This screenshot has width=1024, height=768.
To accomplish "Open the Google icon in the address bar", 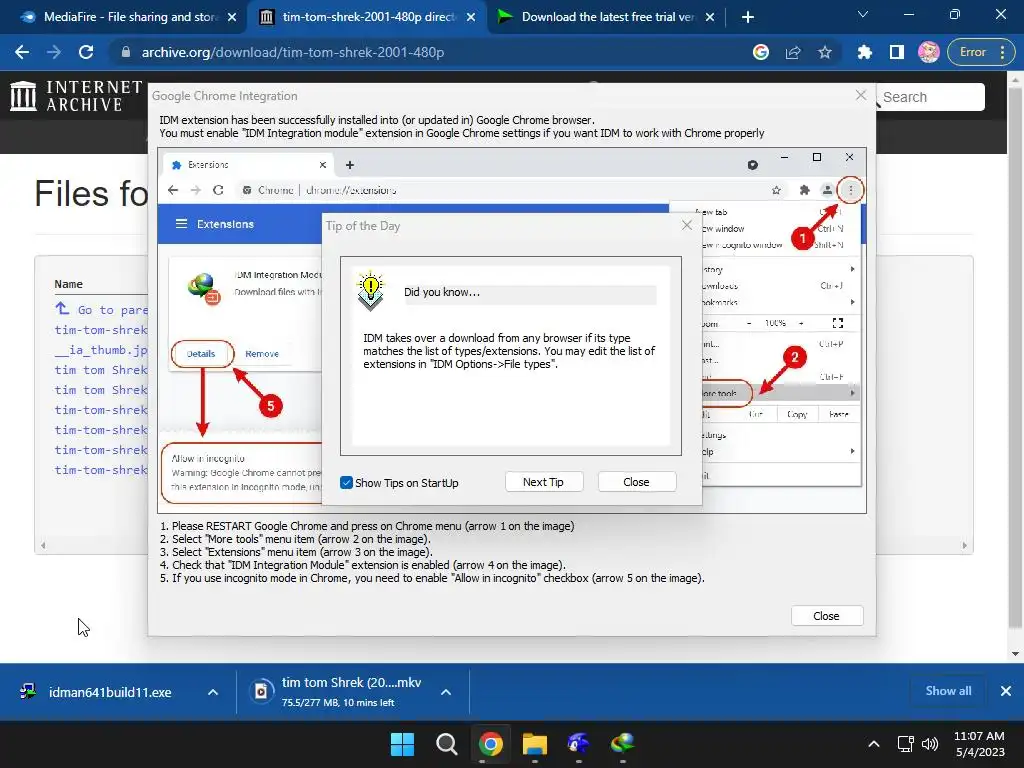I will [x=761, y=52].
